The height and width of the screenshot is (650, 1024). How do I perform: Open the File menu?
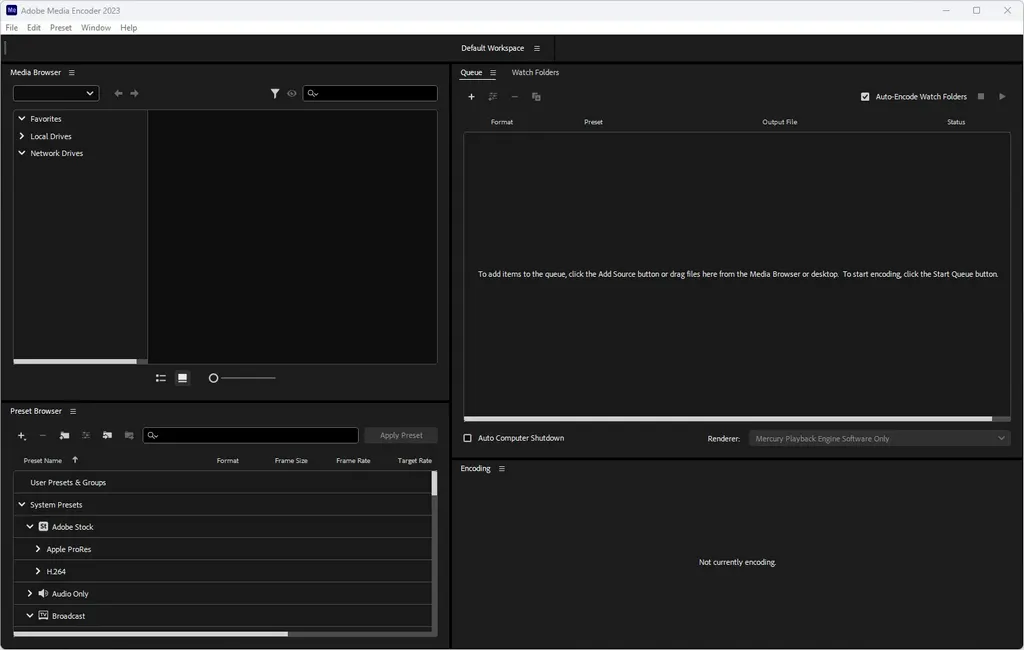(12, 27)
